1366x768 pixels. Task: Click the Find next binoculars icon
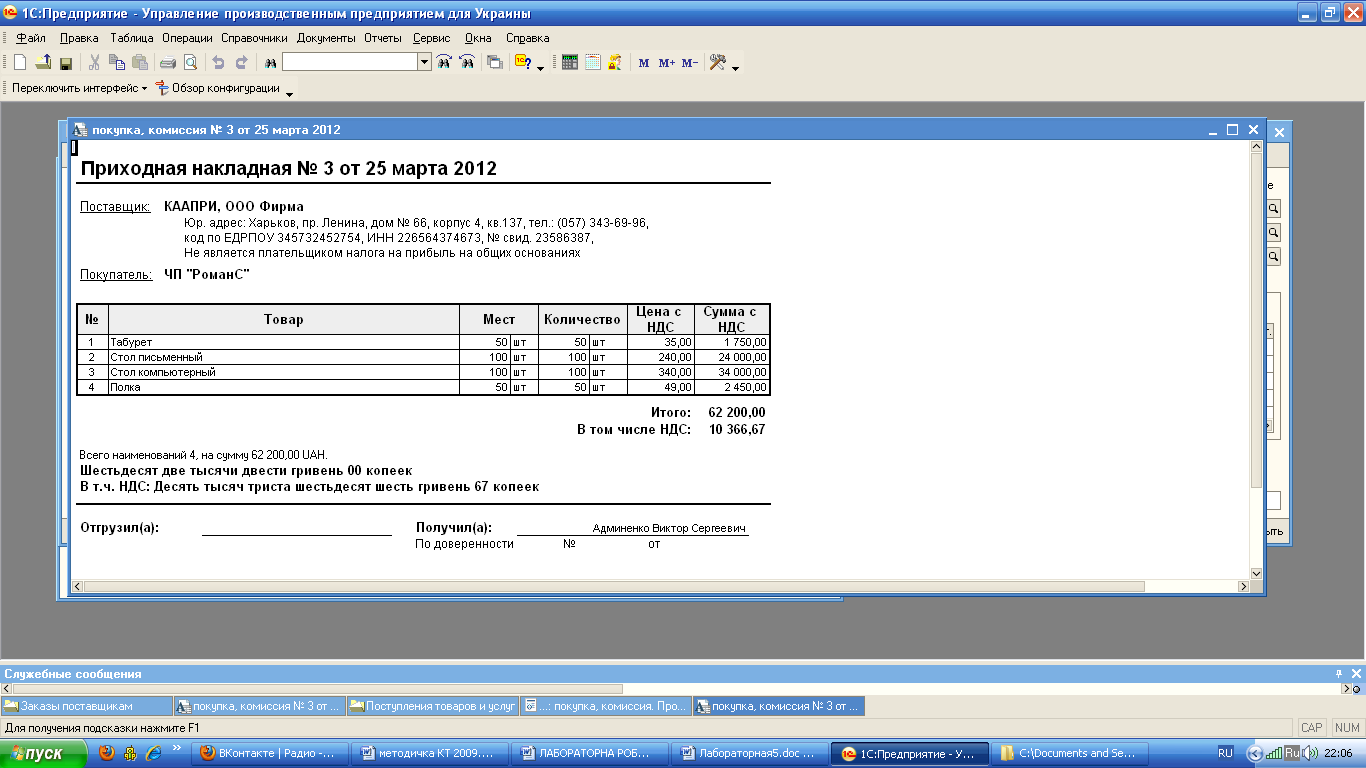pos(444,62)
